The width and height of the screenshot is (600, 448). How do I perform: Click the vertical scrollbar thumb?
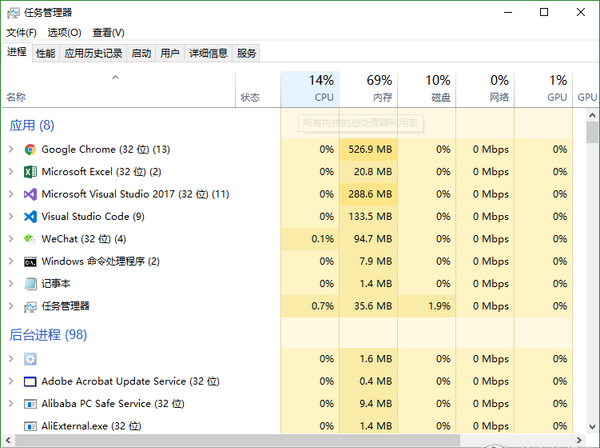(x=592, y=132)
